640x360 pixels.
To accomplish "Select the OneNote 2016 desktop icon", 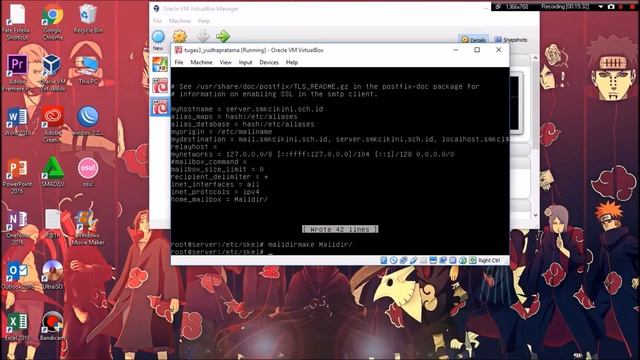I will point(17,227).
